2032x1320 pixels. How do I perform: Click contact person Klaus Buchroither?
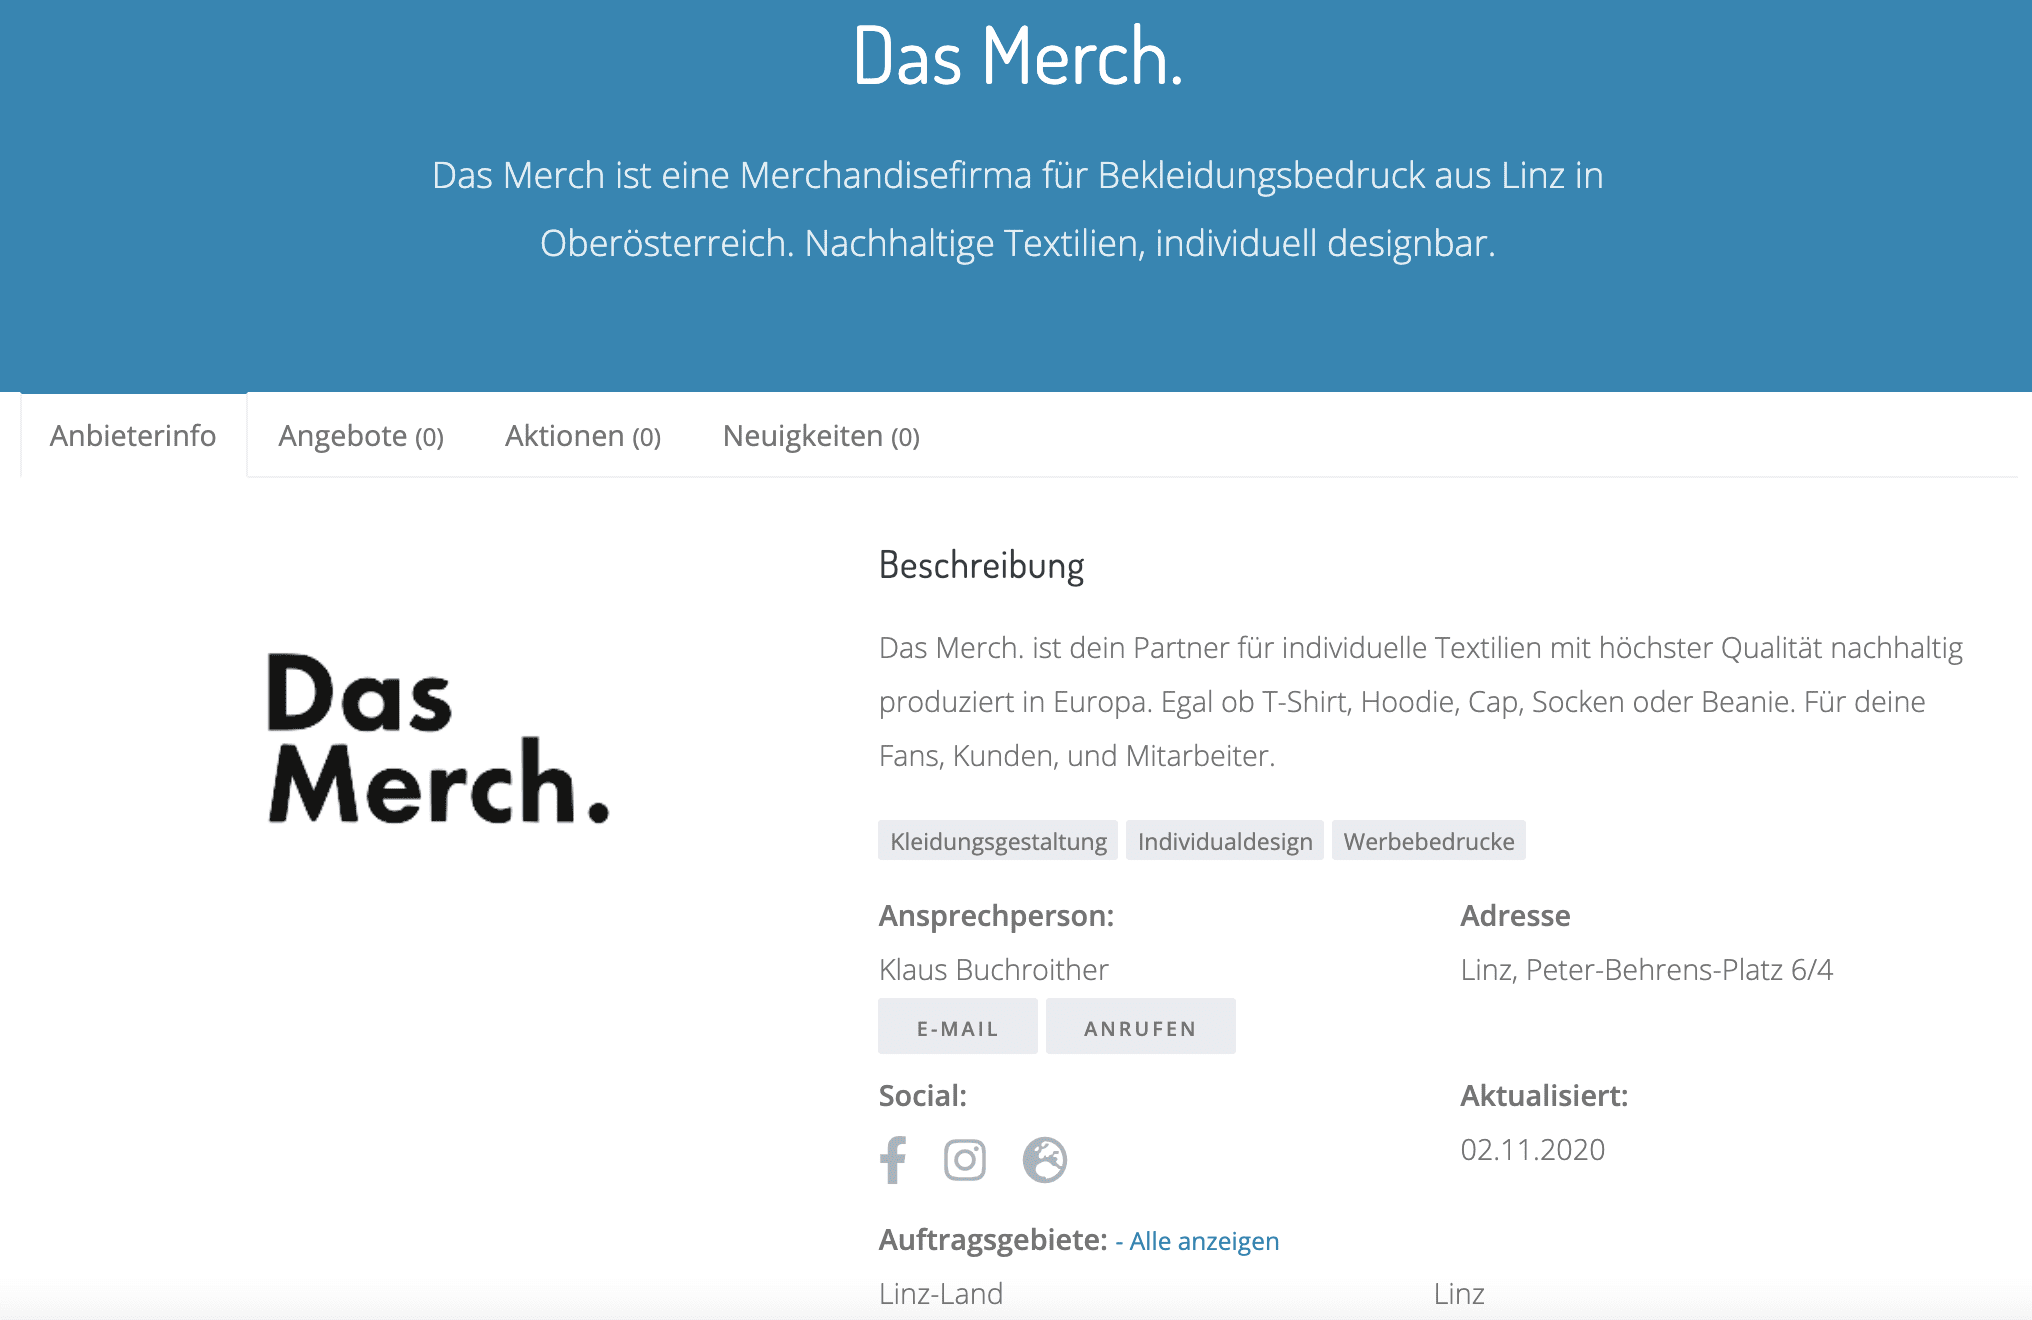(993, 968)
